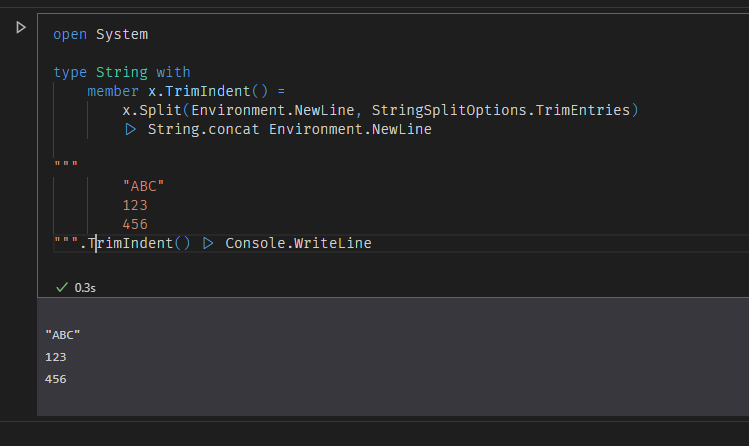Click 'x.TrimIndent()' in the member definition
This screenshot has height=446, width=749.
[208, 91]
